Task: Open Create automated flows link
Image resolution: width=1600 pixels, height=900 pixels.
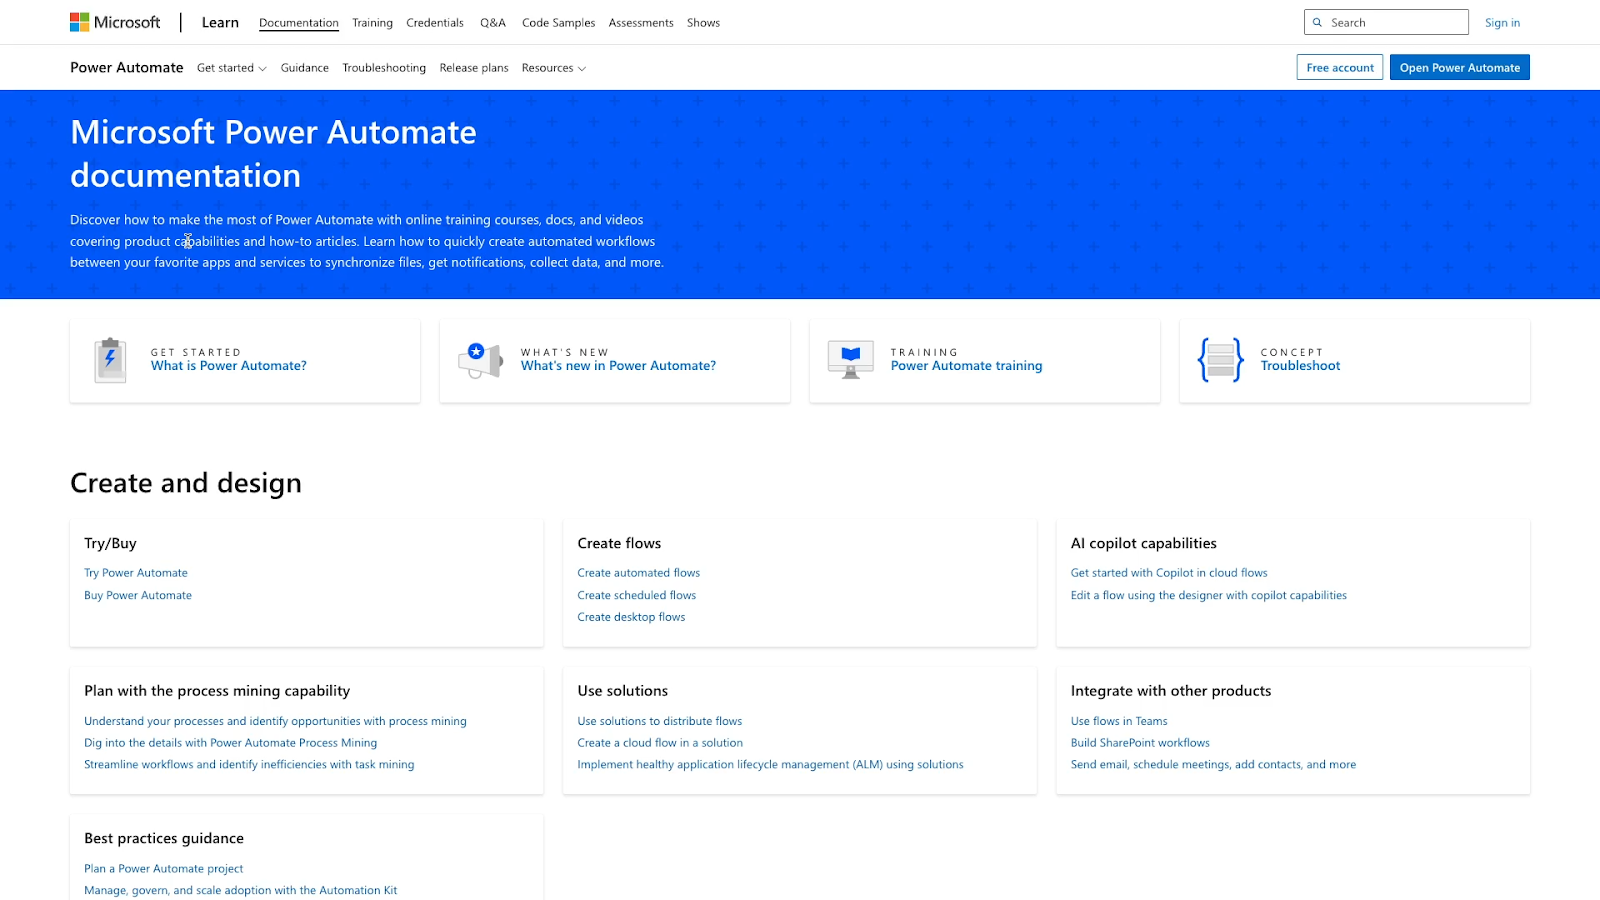Action: (x=639, y=573)
